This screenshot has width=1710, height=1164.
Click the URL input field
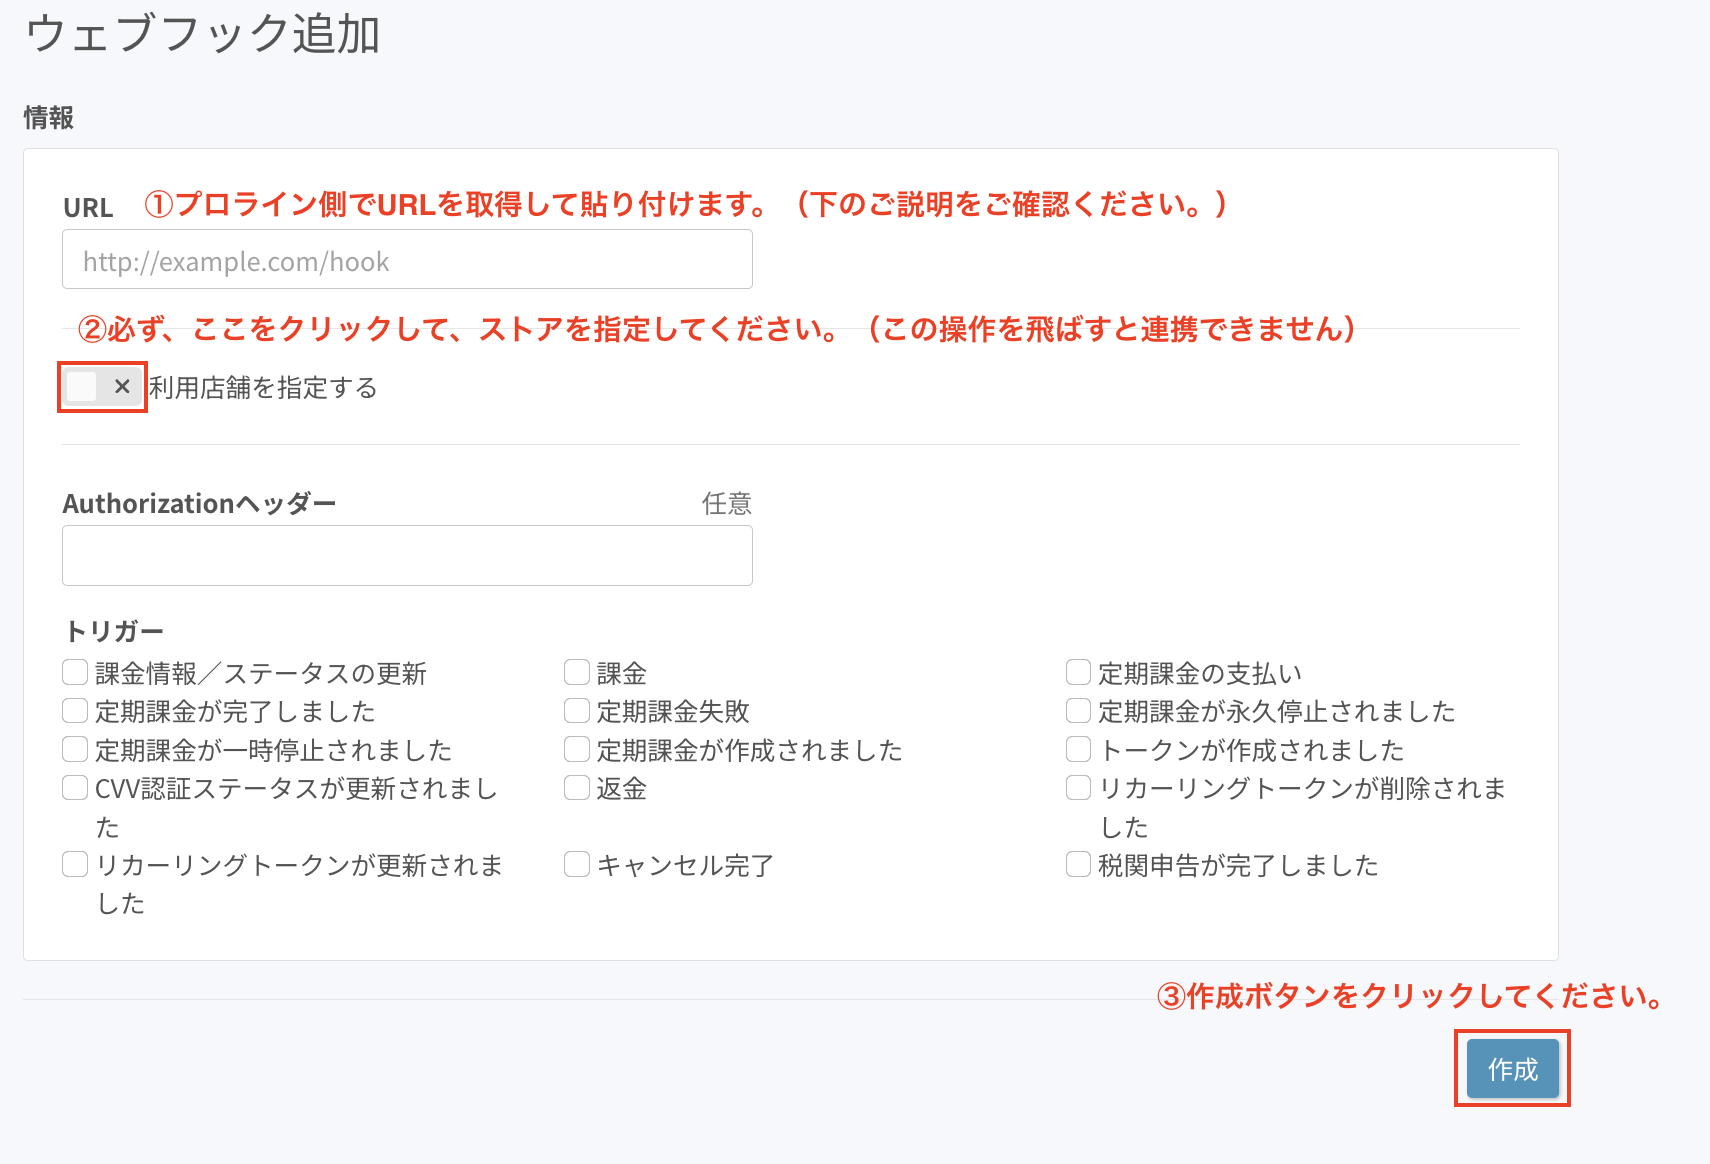[407, 260]
